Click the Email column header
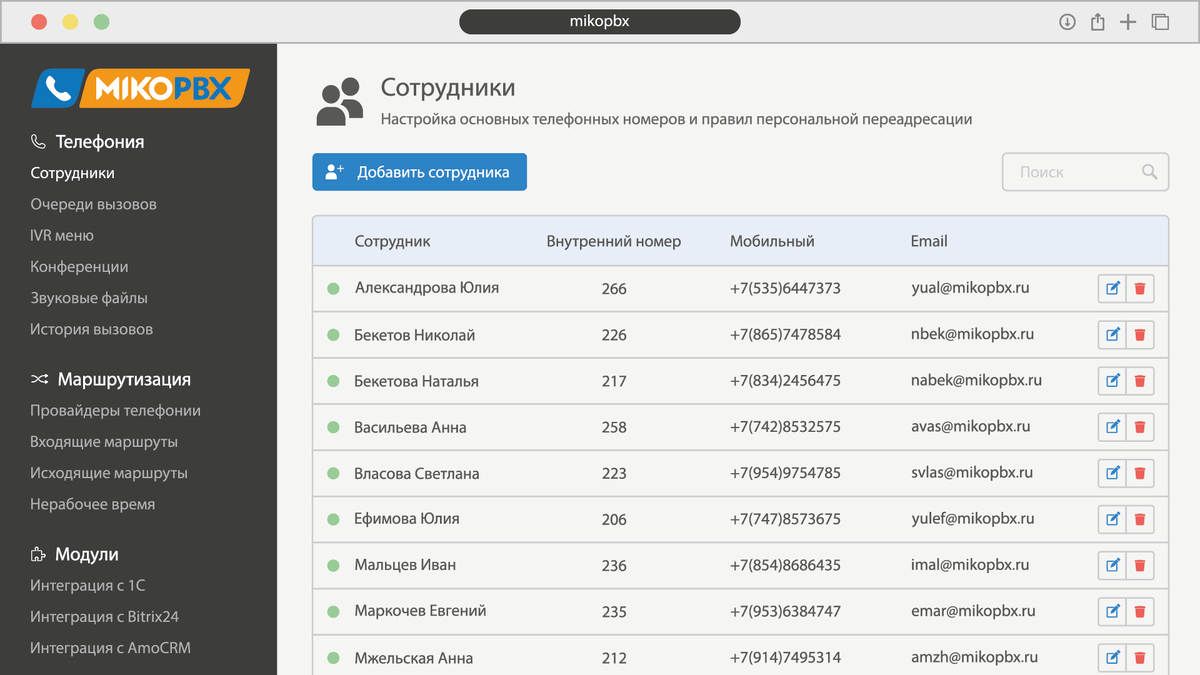The width and height of the screenshot is (1200, 675). tap(929, 241)
